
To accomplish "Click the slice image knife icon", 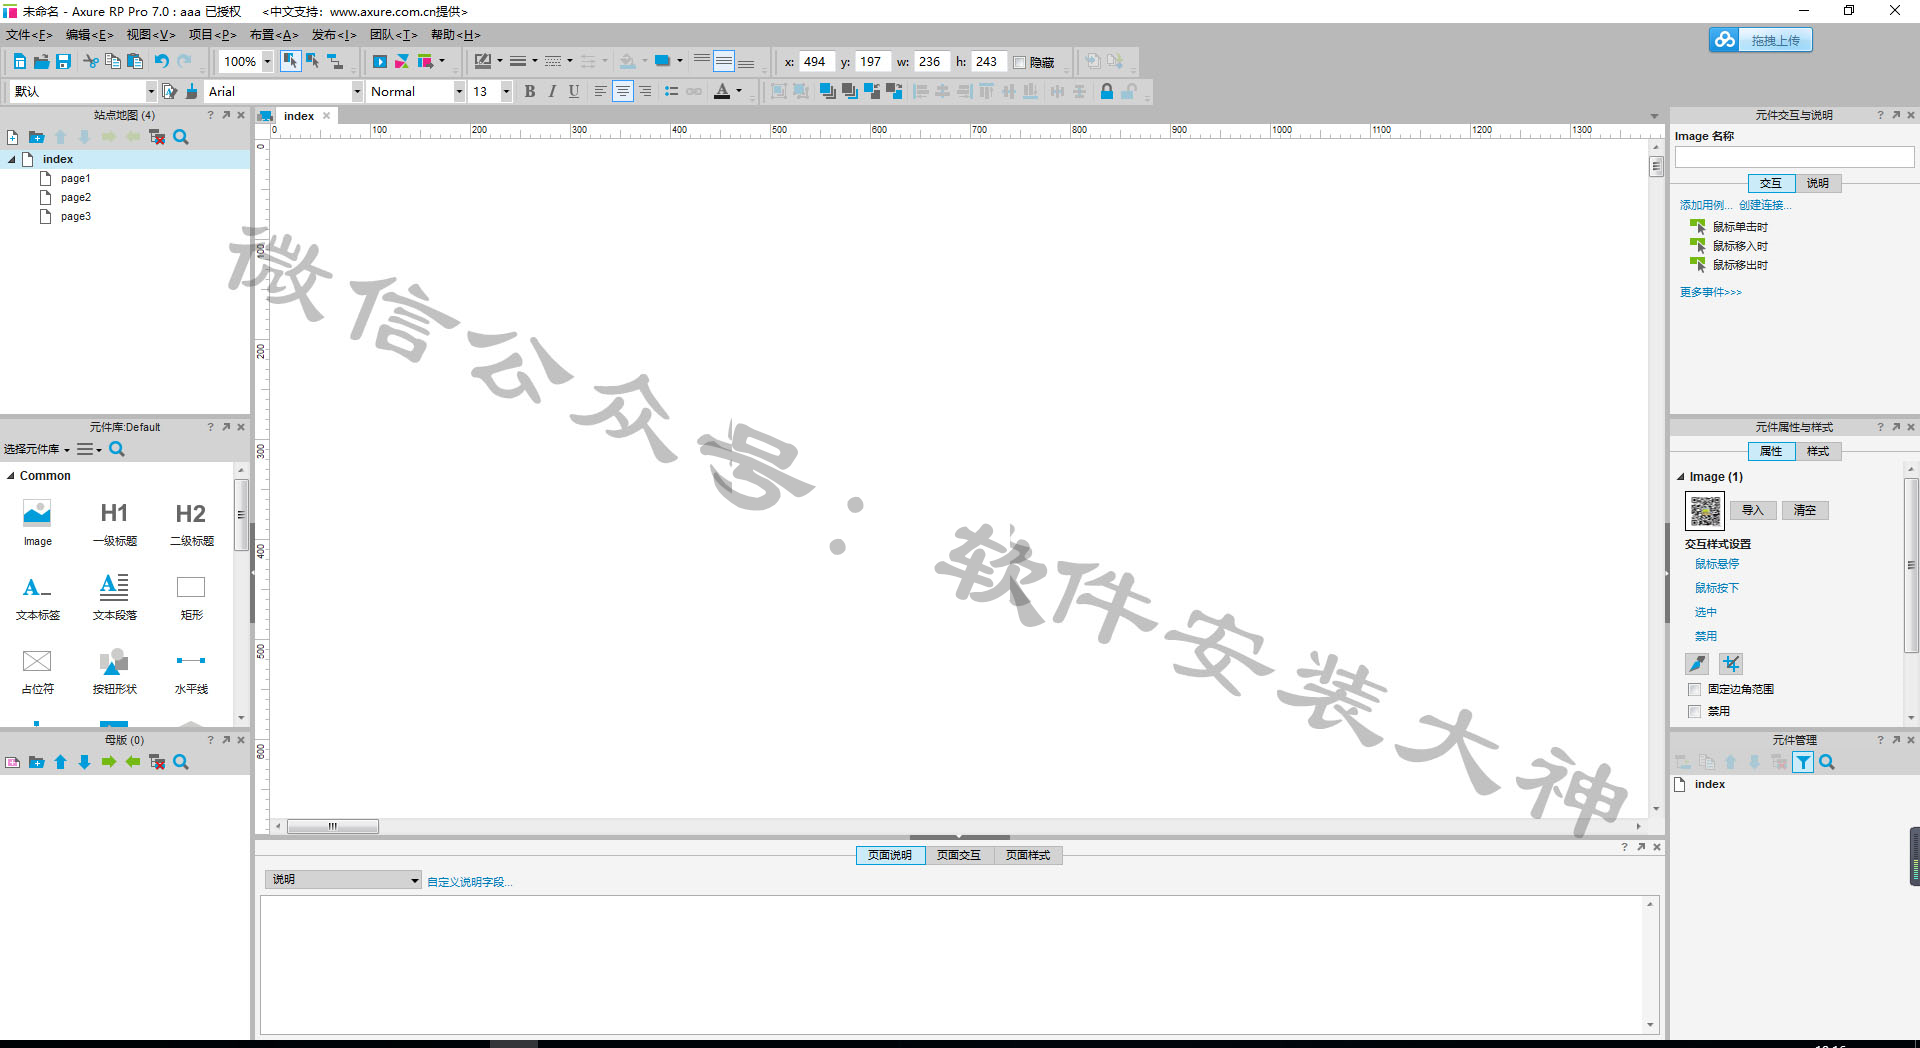I will [1697, 664].
